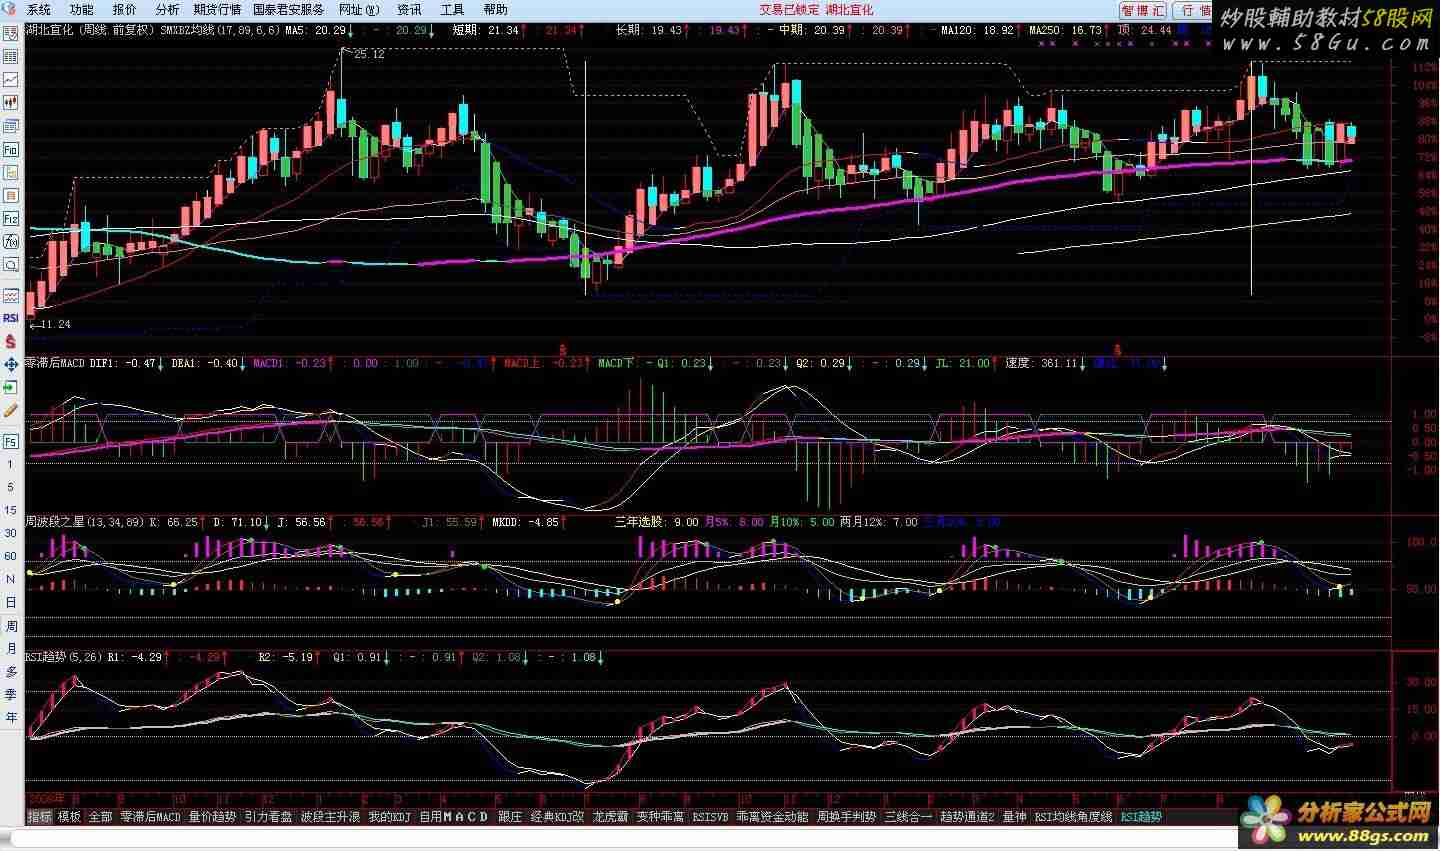Select the 月 monthly period in left sidebar
Image resolution: width=1440 pixels, height=851 pixels.
coord(11,648)
